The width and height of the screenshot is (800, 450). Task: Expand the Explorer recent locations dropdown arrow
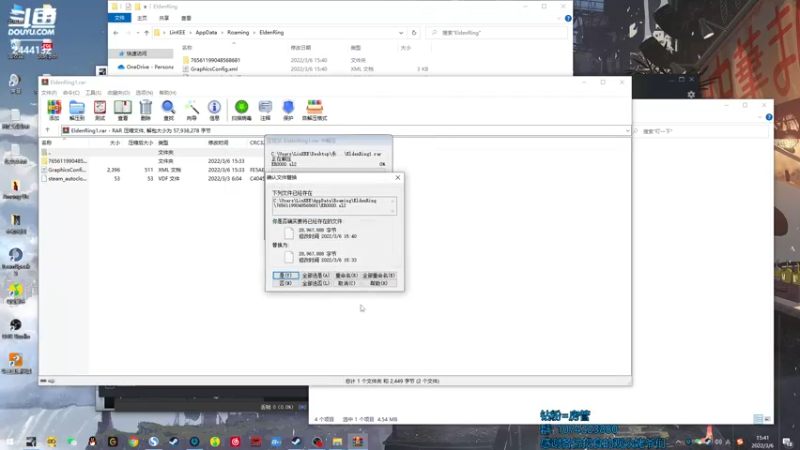(137, 33)
